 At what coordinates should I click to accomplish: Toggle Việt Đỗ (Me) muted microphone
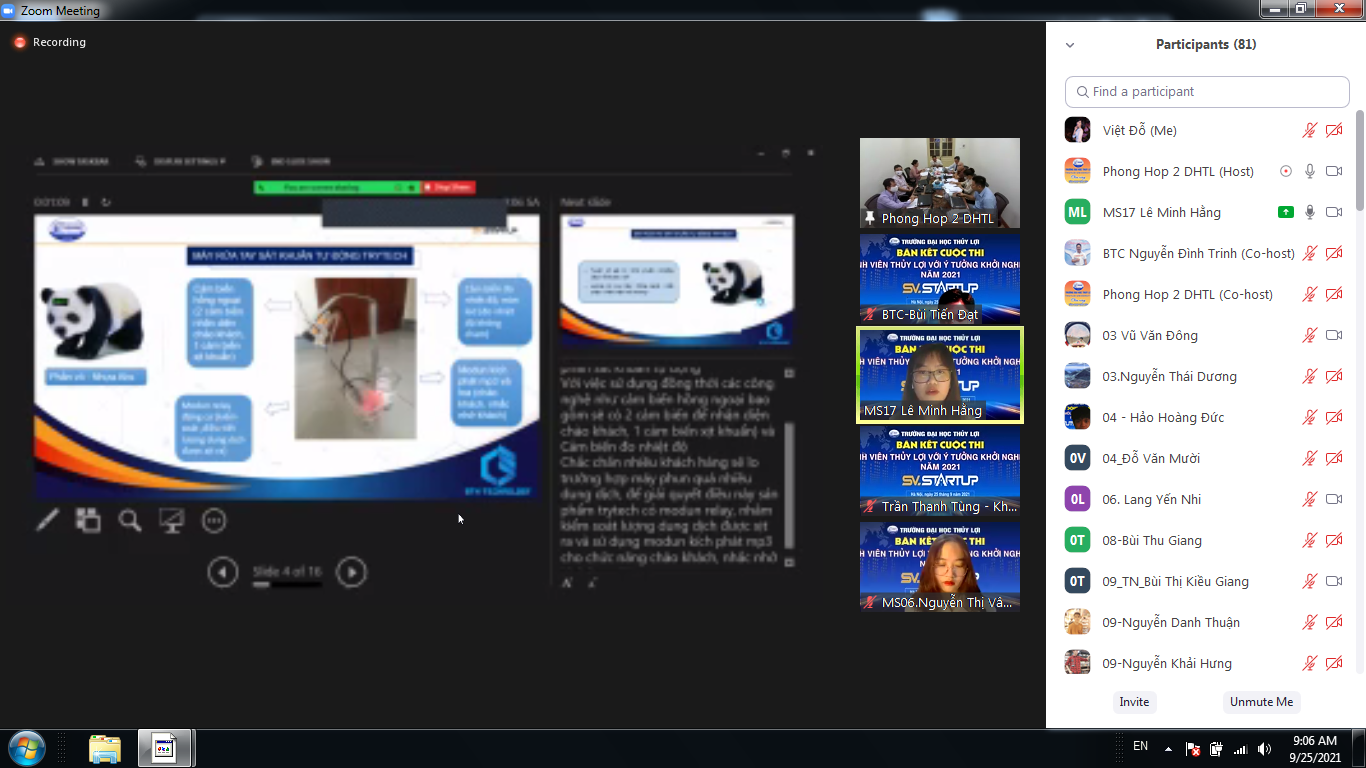coord(1310,130)
